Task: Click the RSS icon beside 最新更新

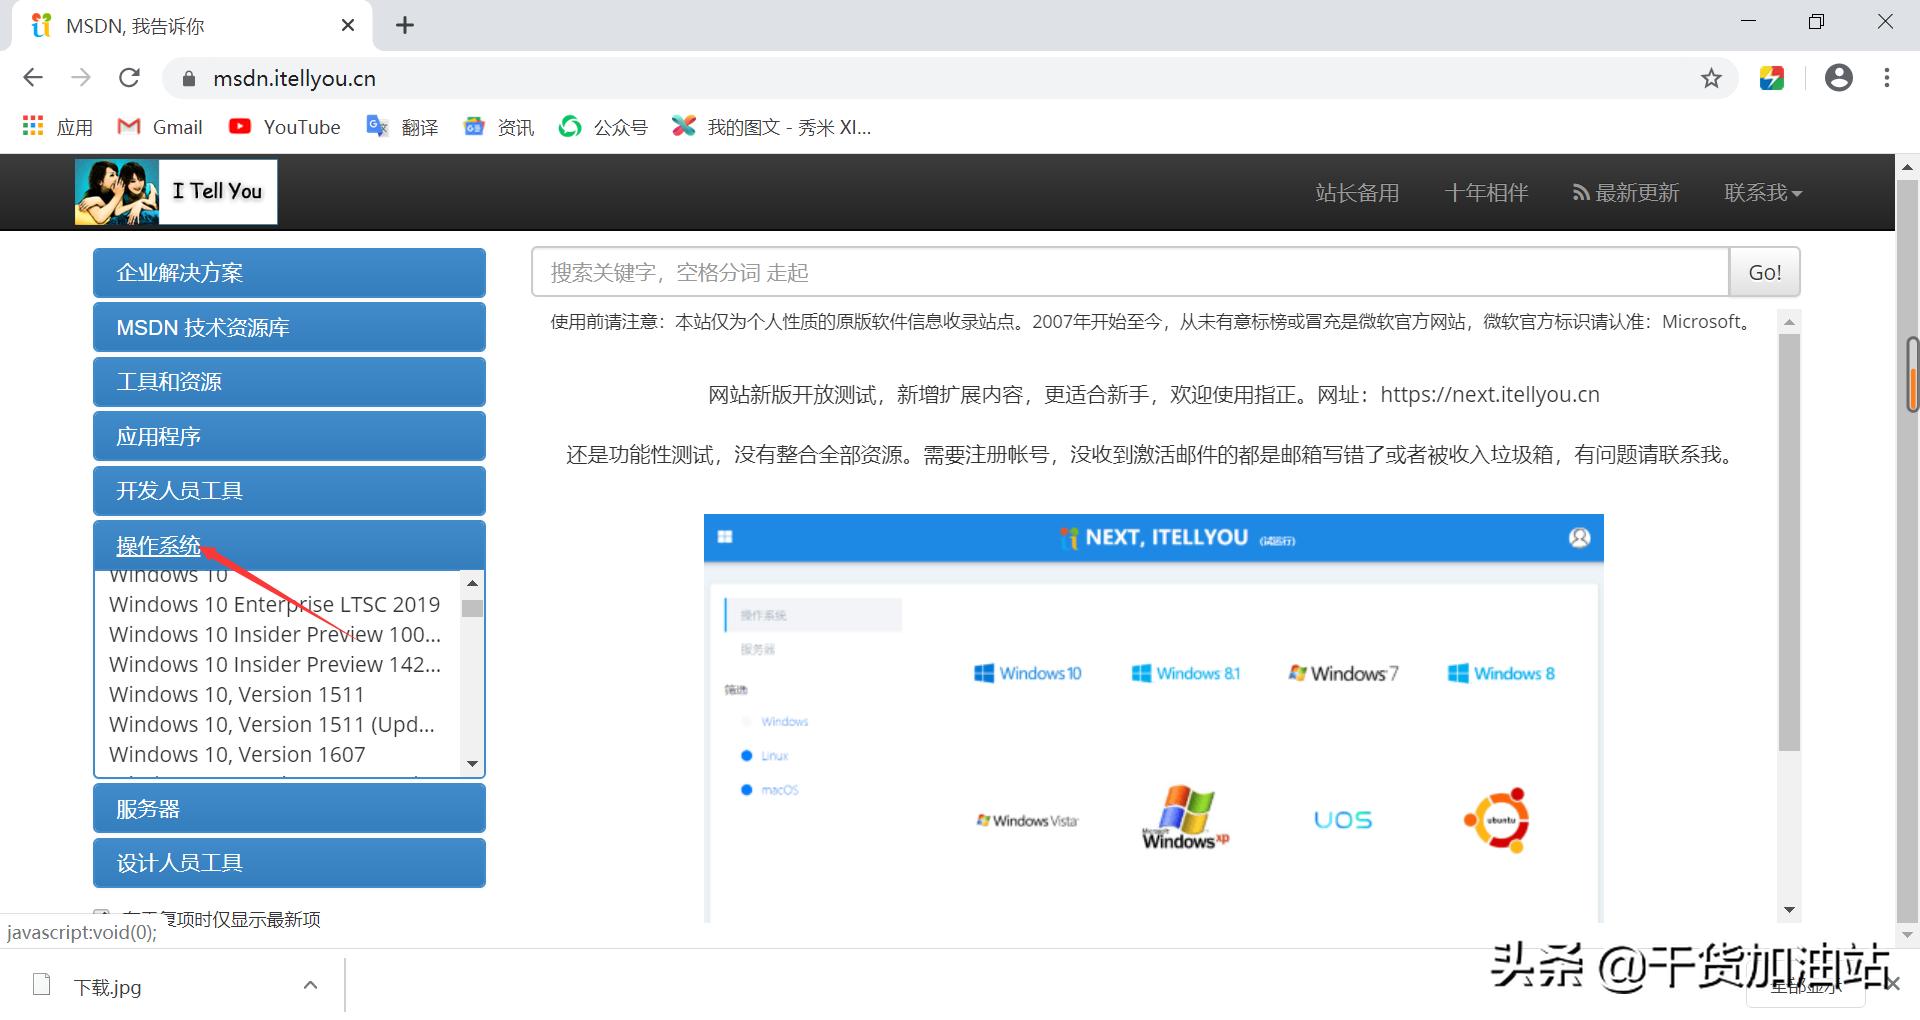Action: pos(1581,192)
